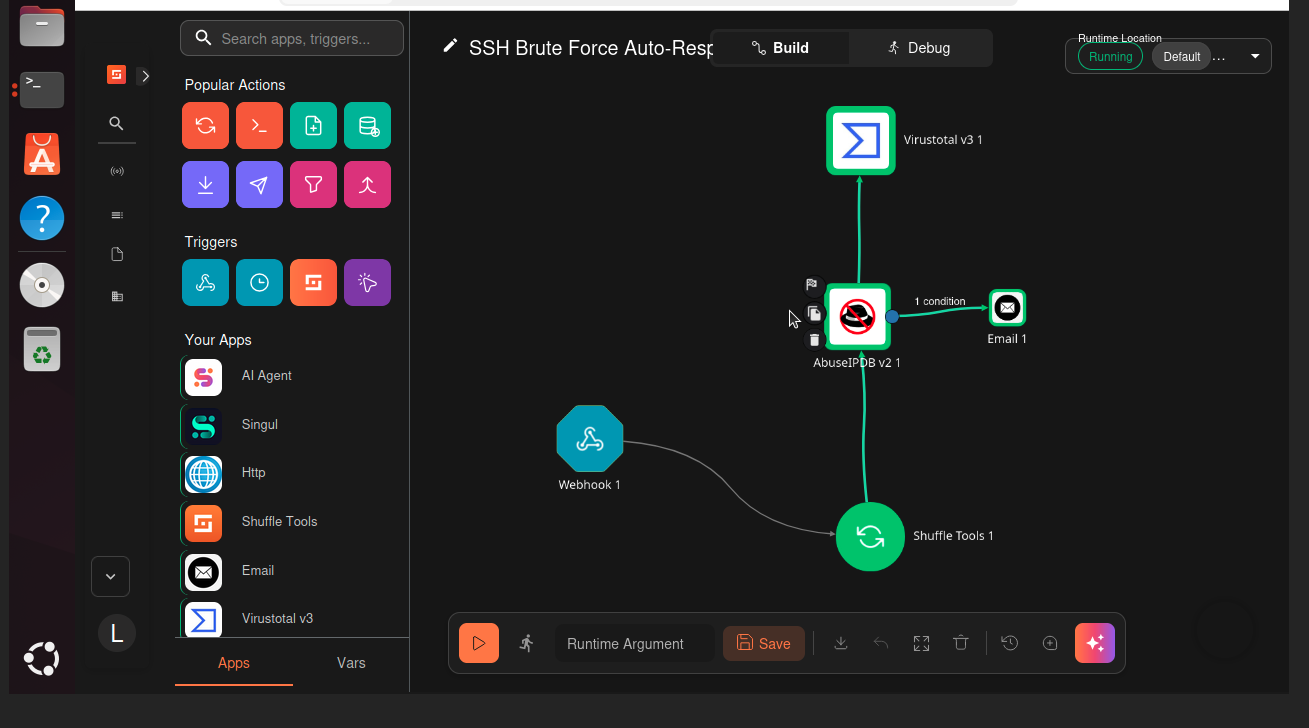The image size is (1309, 728).
Task: Select the Shuffle subflow trigger tile
Action: coord(313,283)
